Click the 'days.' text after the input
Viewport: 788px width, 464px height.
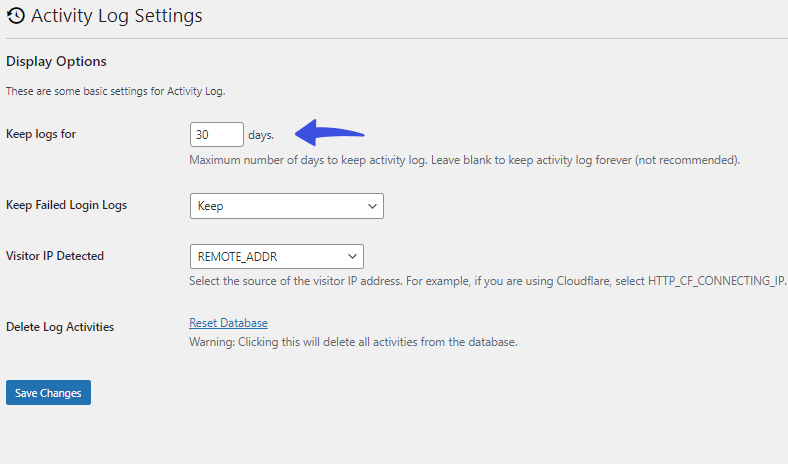click(261, 135)
